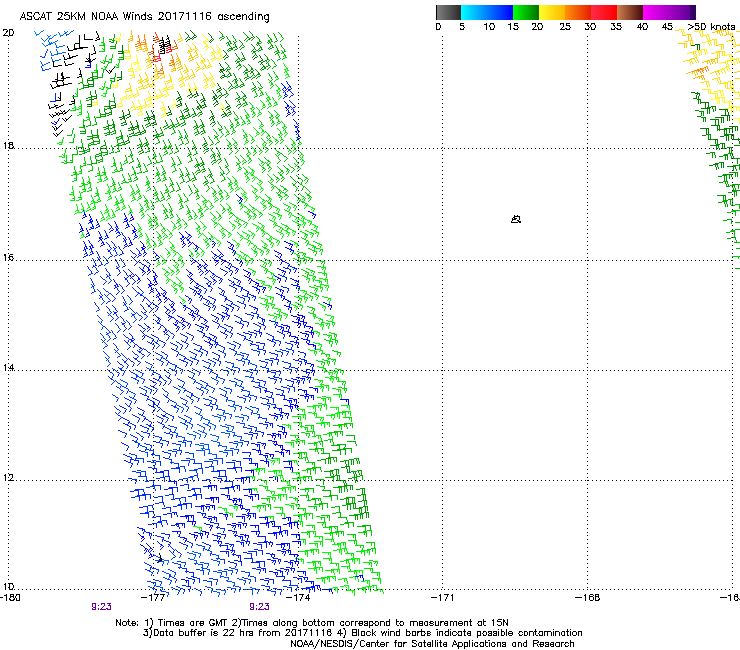
Task: Click latitude label '14' on left axis
Action: click(x=8, y=368)
